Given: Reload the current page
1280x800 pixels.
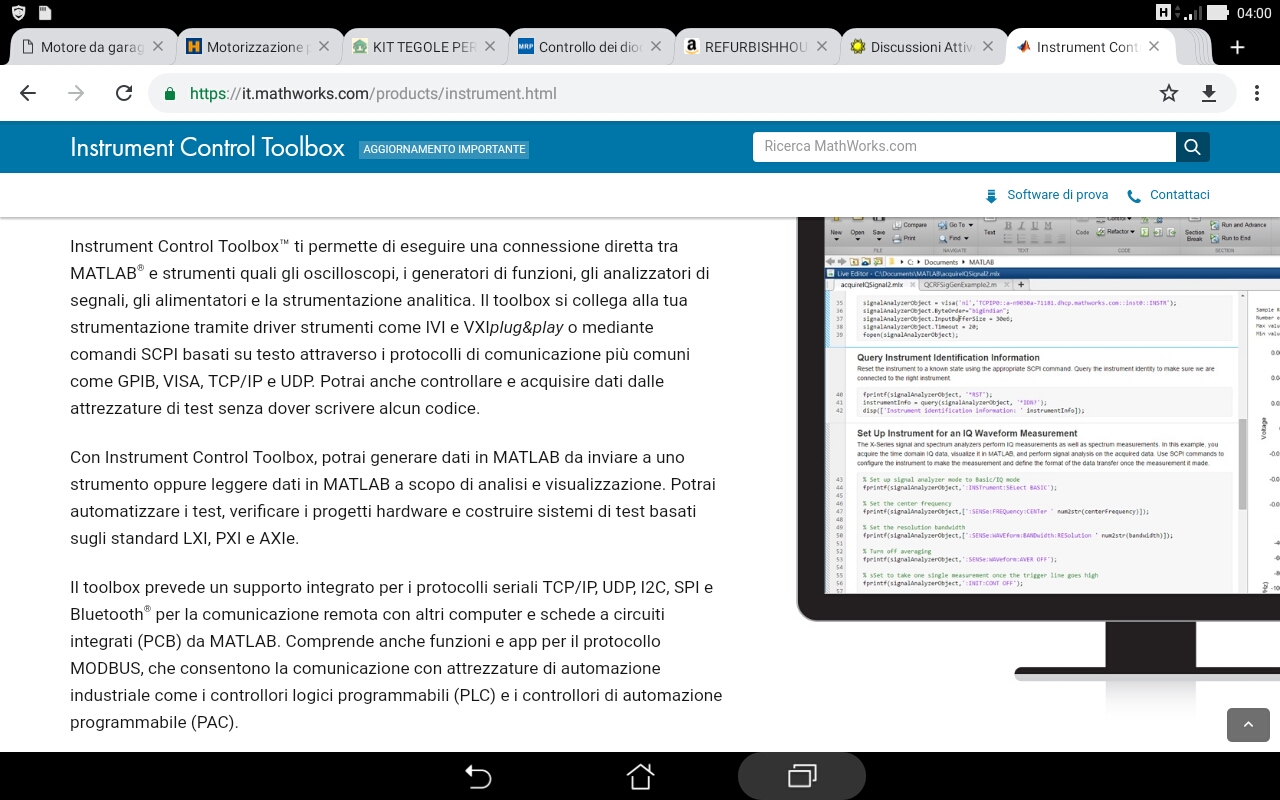Looking at the screenshot, I should [124, 93].
